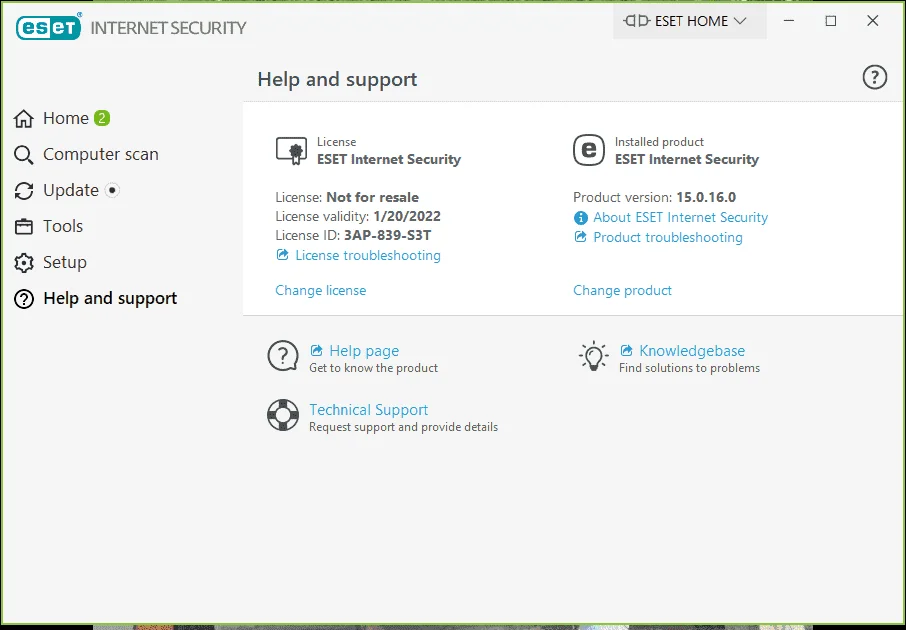Click the external link icon beside Help page
The width and height of the screenshot is (906, 630).
coord(317,350)
